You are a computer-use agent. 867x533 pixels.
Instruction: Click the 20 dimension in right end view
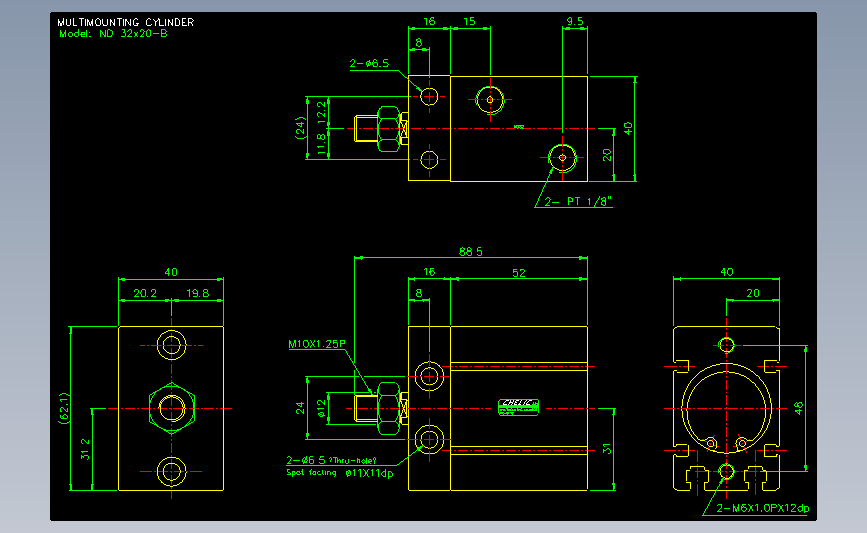tap(753, 293)
